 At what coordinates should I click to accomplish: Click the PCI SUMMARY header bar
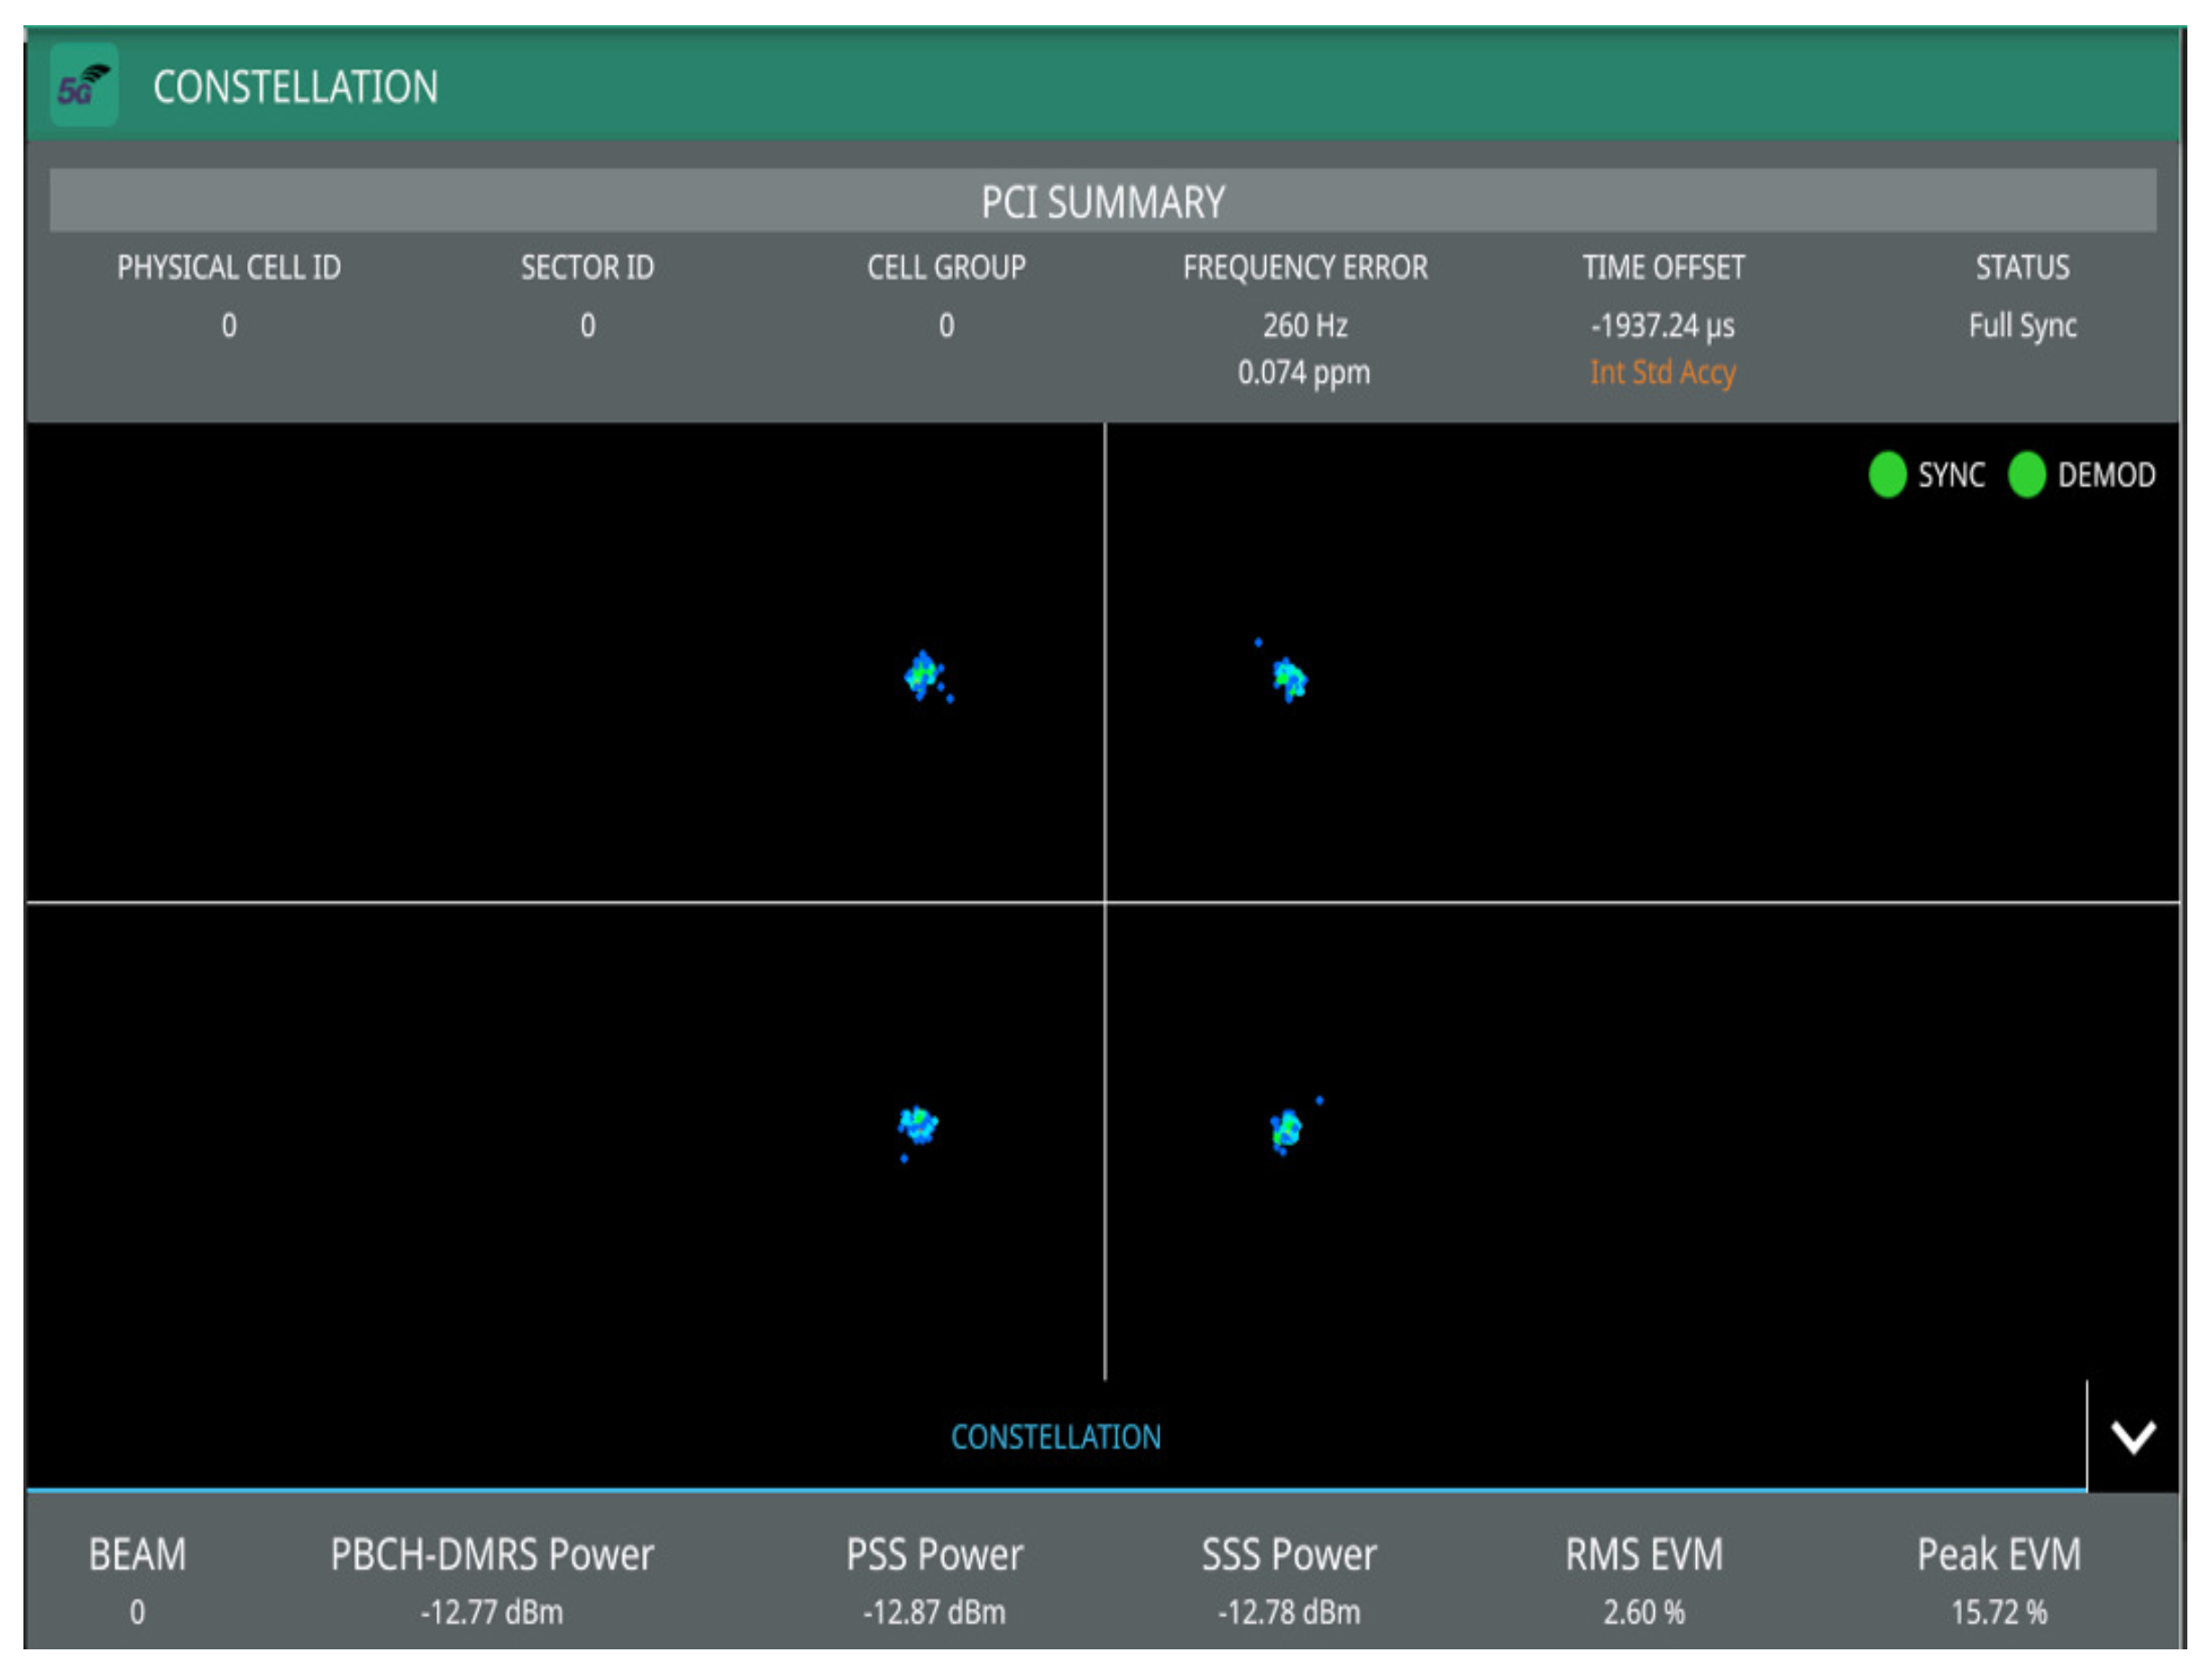[1102, 201]
